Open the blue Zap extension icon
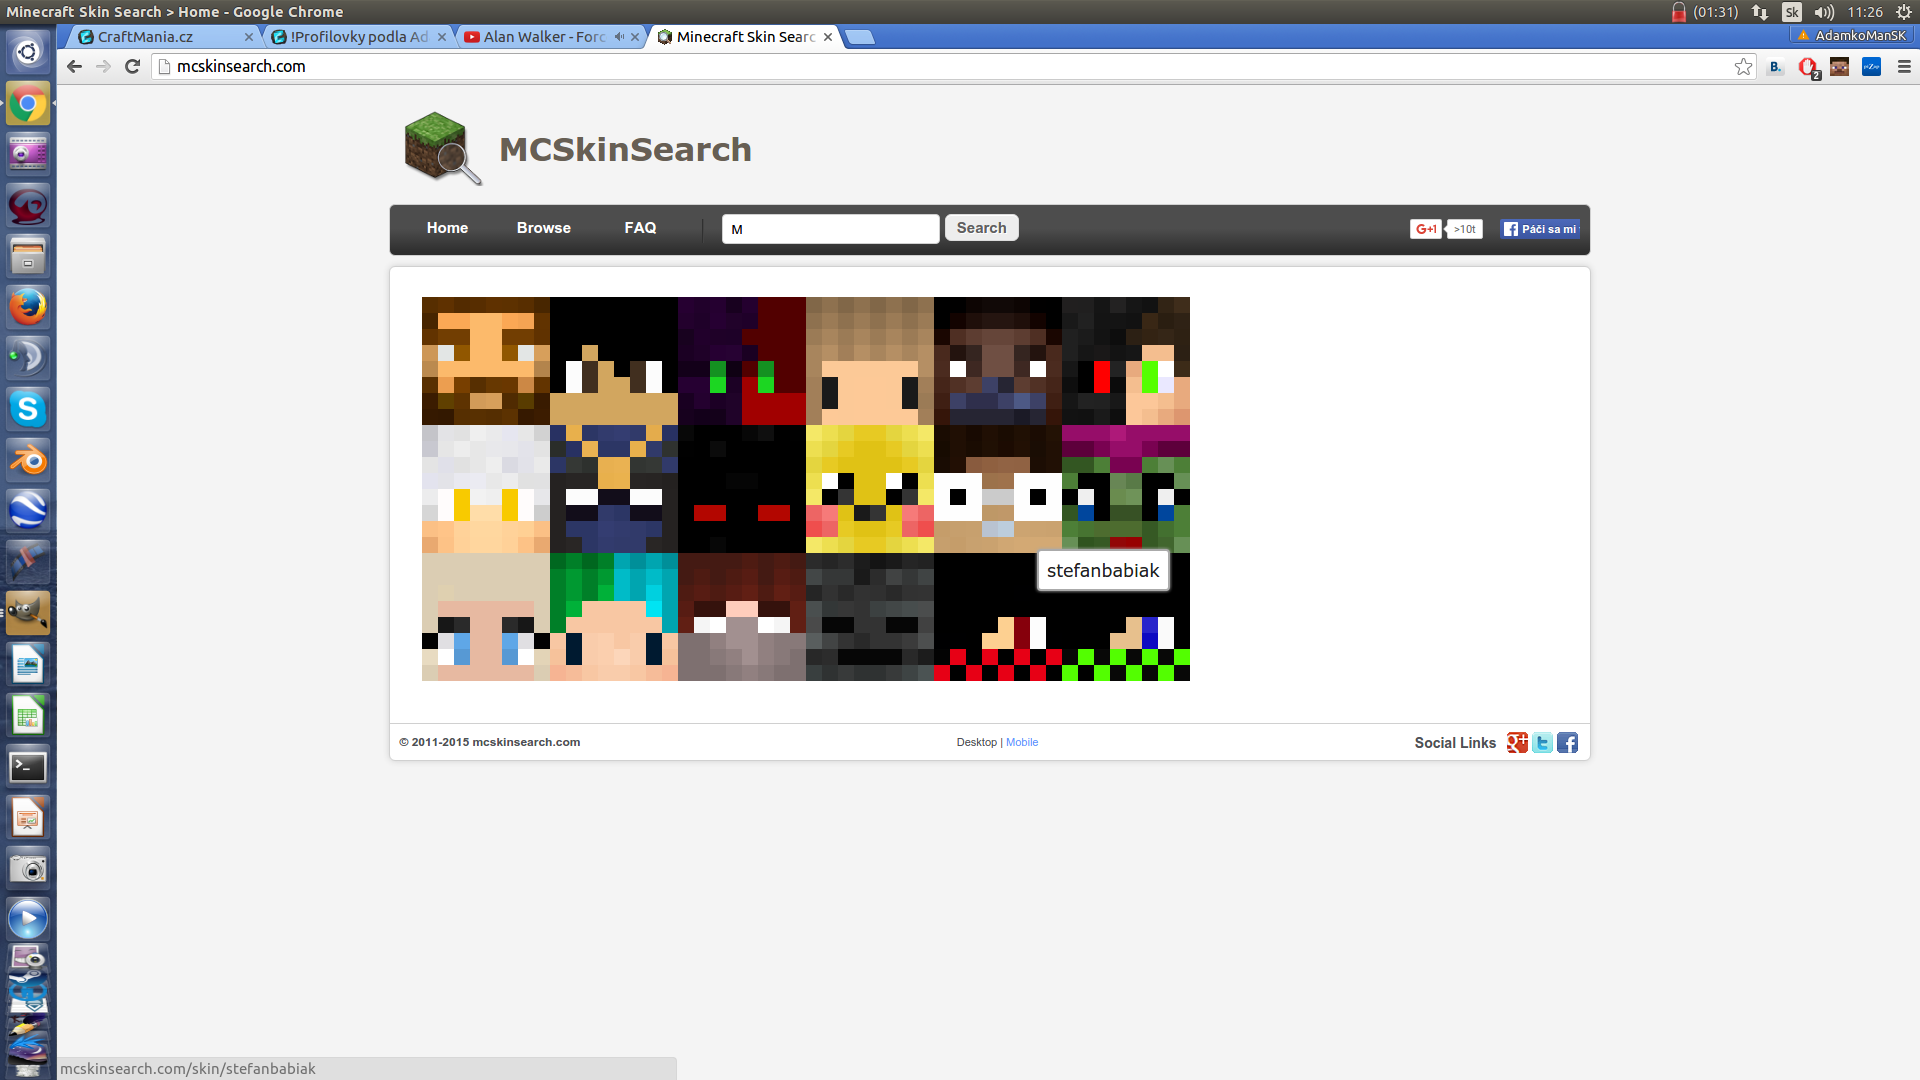 click(1871, 67)
